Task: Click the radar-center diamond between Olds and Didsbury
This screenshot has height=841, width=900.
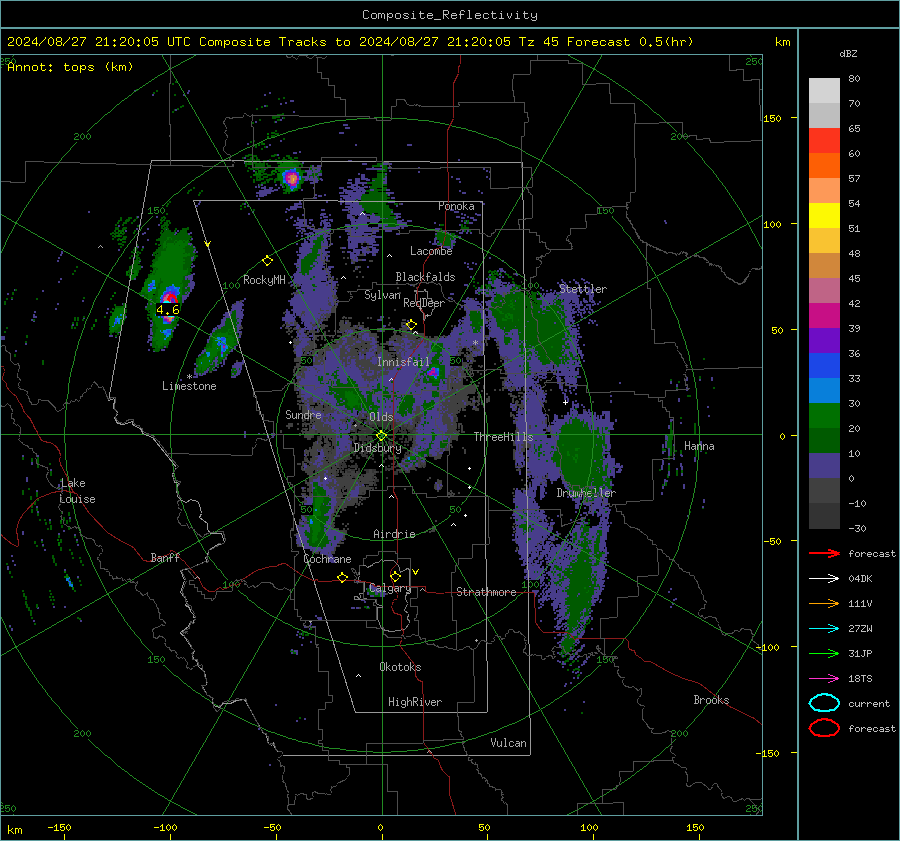Action: pyautogui.click(x=381, y=436)
